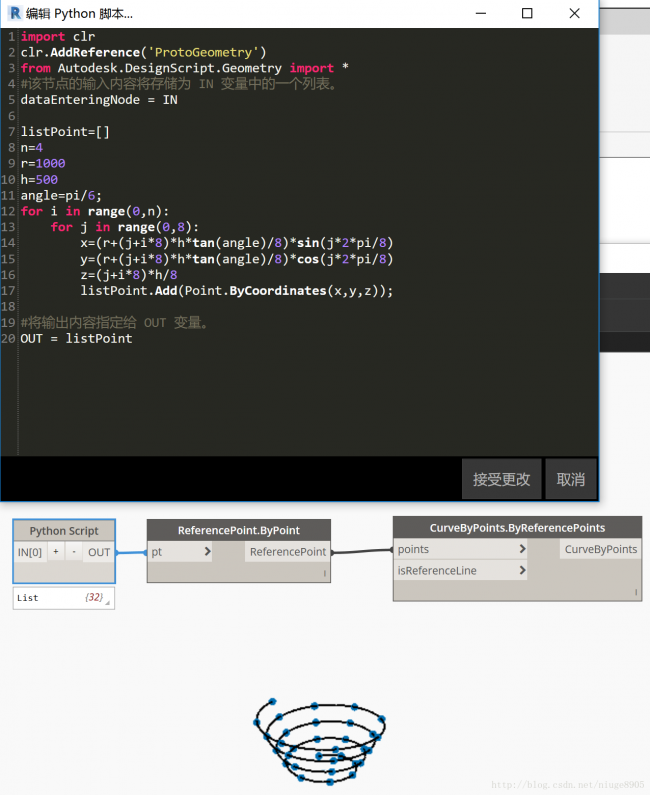This screenshot has height=795, width=650.
Task: Click the OUT port of Python Script
Action: click(99, 552)
